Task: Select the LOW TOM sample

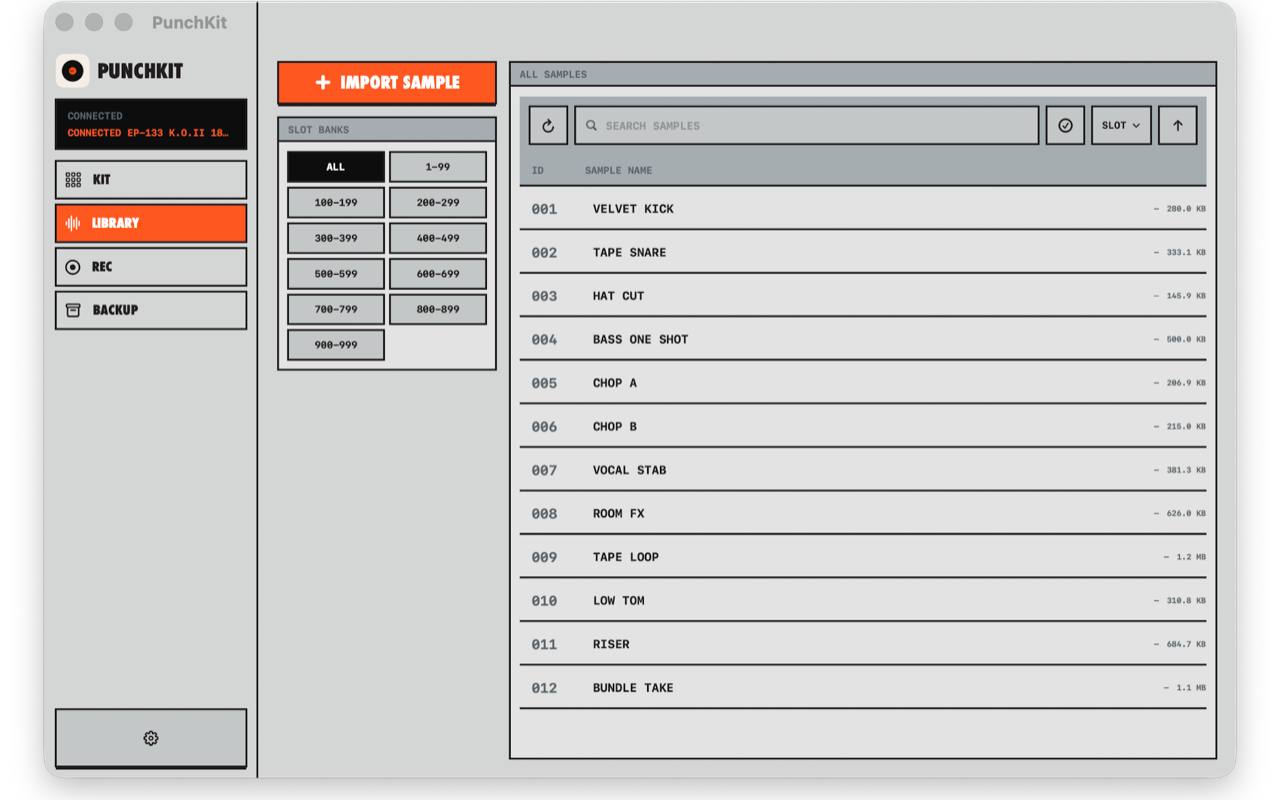Action: [x=863, y=601]
